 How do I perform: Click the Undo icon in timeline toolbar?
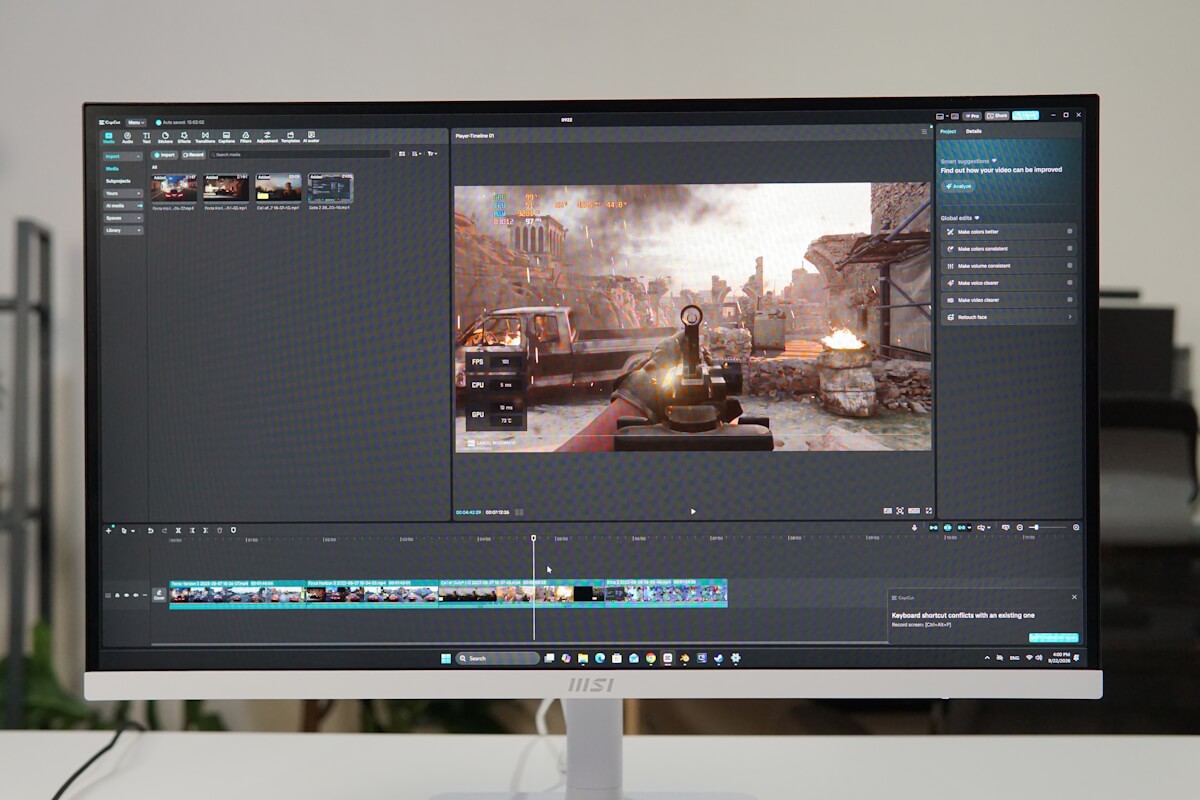coord(150,530)
